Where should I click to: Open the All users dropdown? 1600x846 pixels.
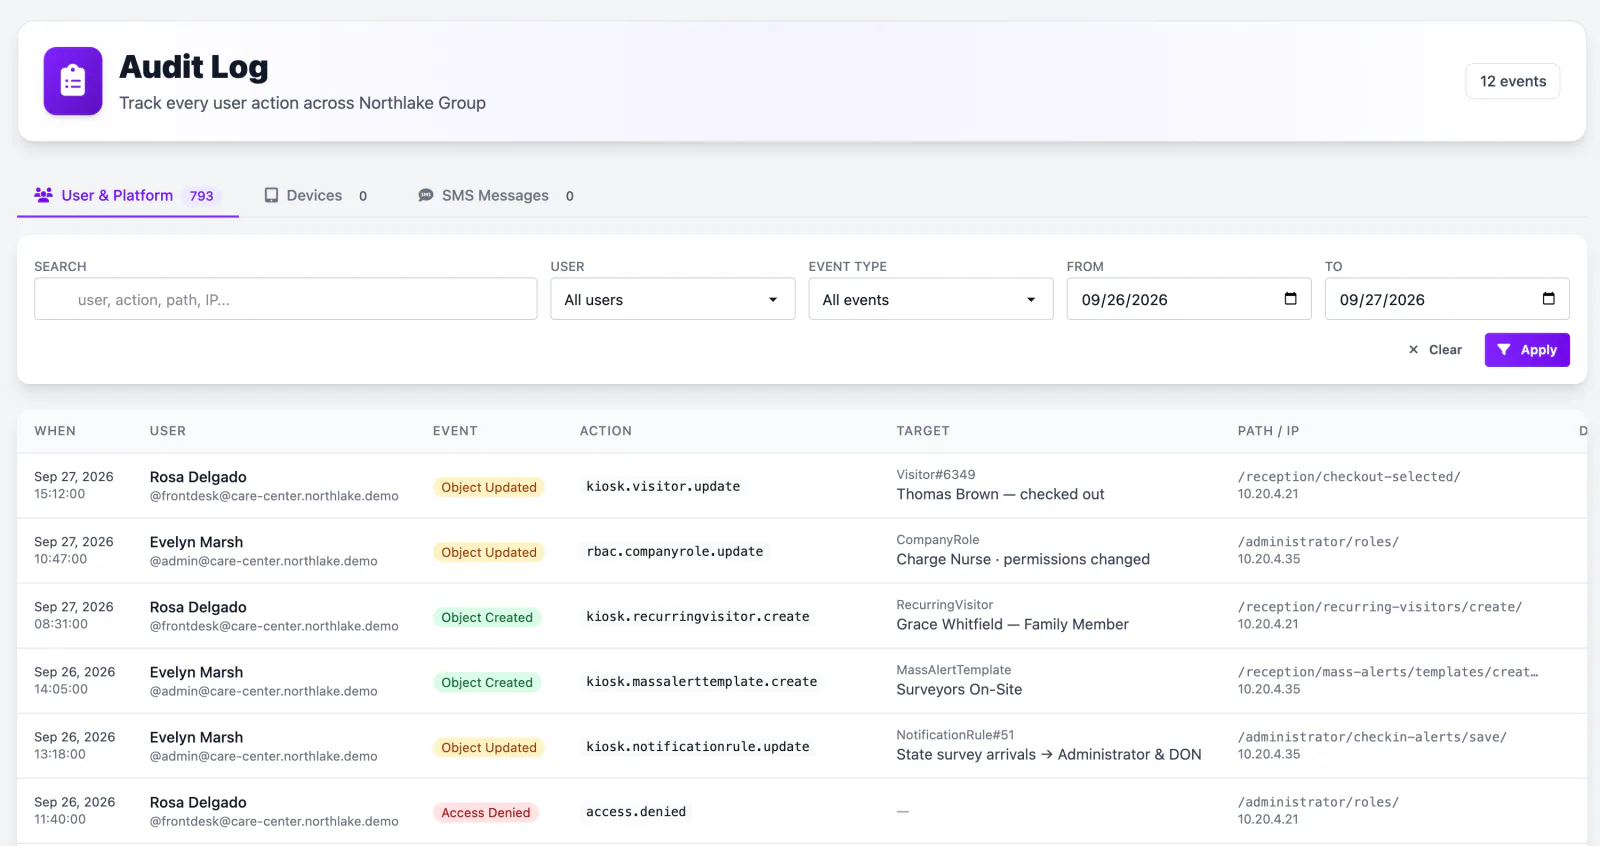pyautogui.click(x=672, y=299)
